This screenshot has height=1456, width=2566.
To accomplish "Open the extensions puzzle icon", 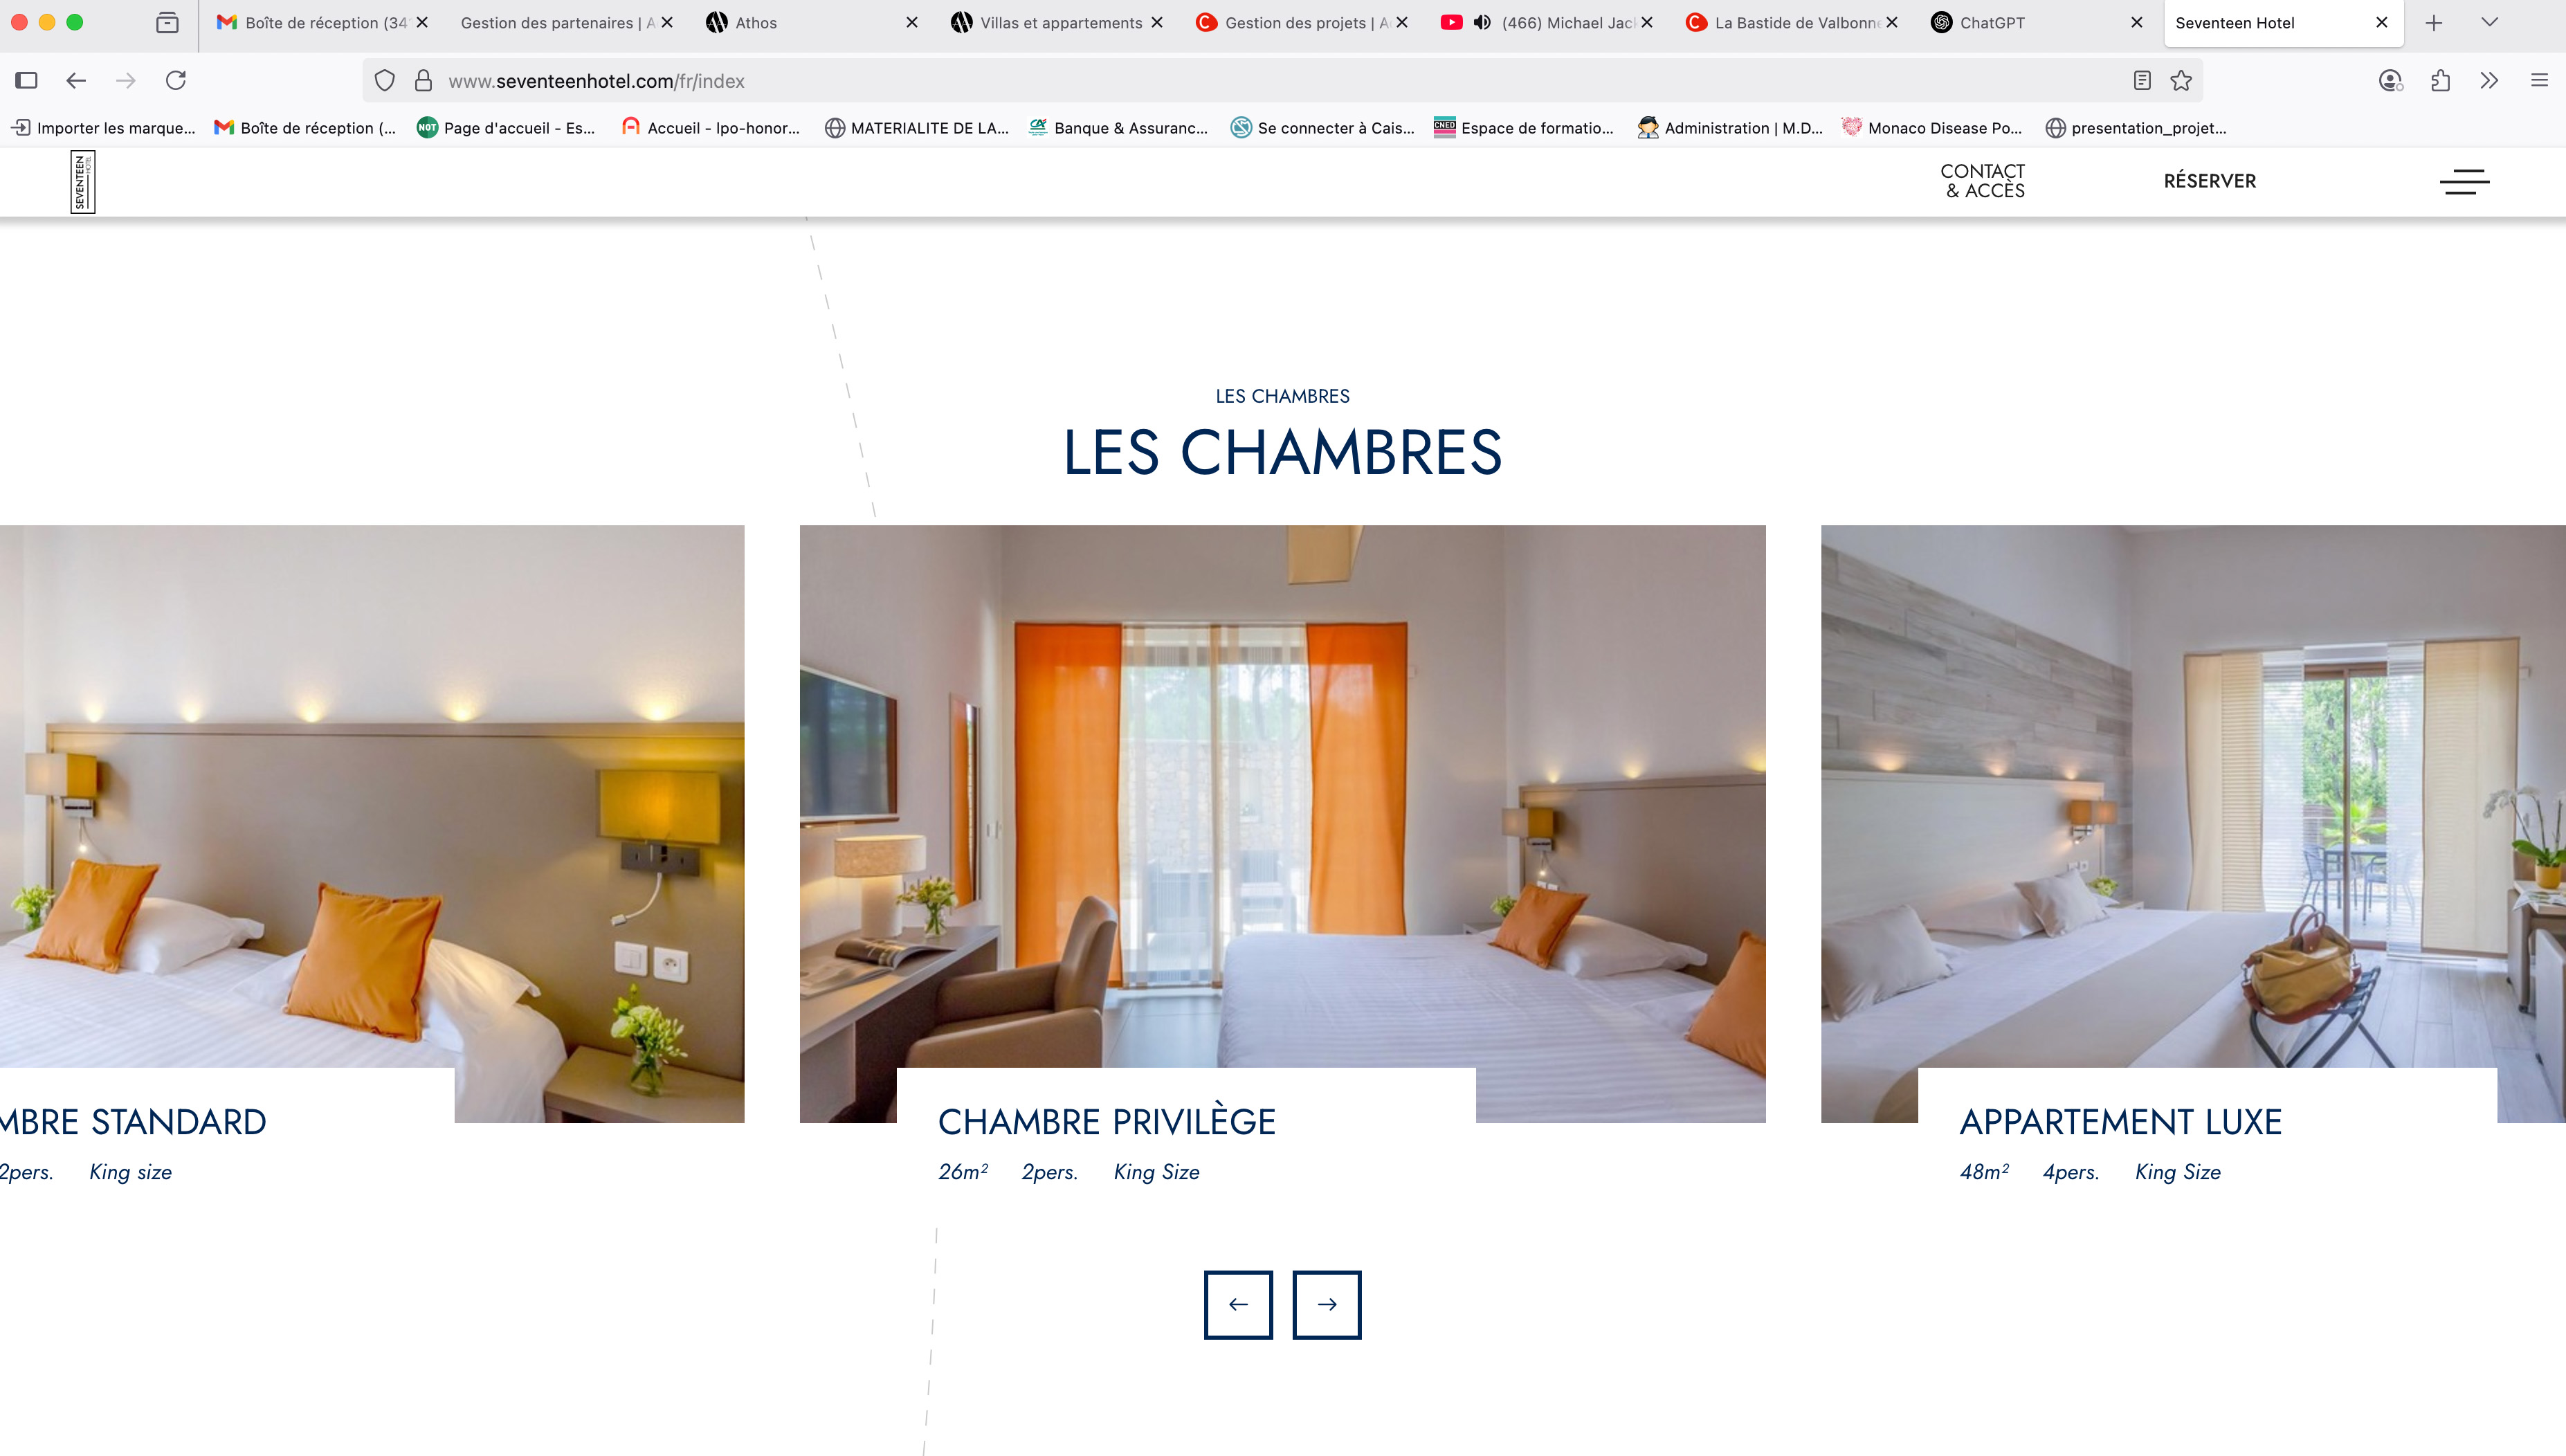I will (2440, 81).
